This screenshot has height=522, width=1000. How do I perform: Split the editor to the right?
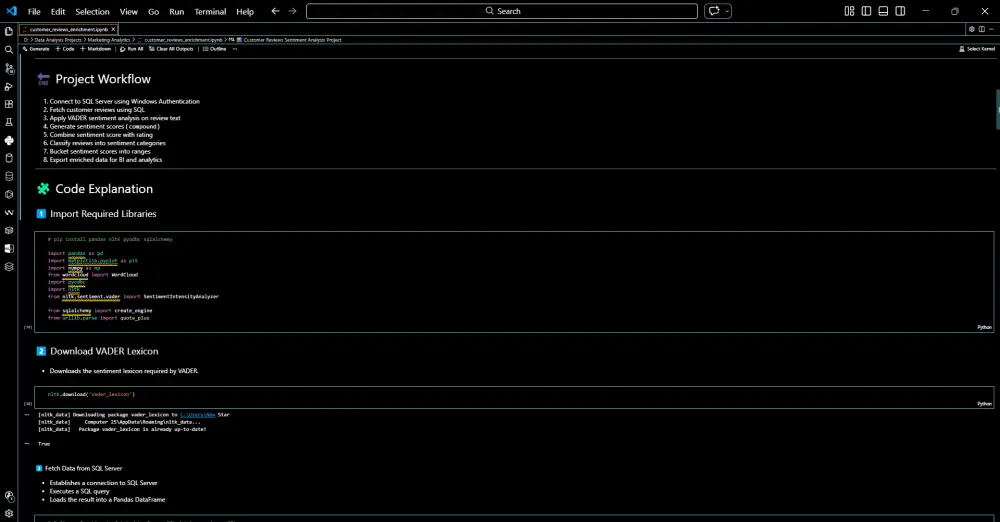pos(982,29)
